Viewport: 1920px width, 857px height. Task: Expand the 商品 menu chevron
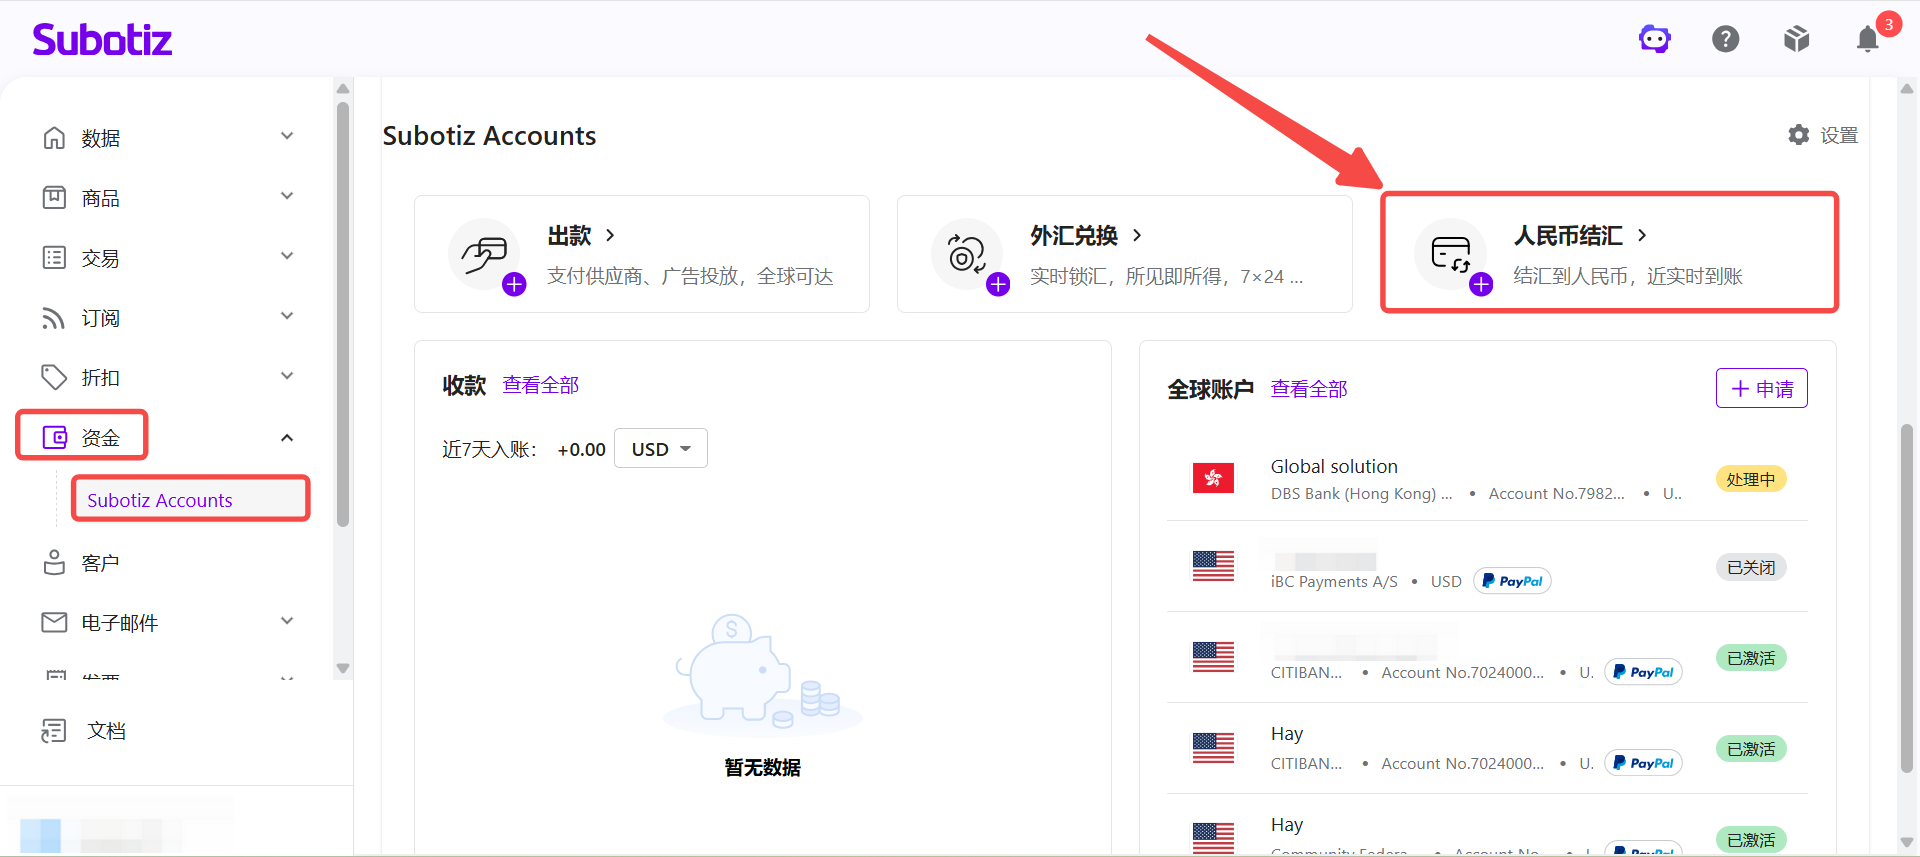tap(287, 196)
